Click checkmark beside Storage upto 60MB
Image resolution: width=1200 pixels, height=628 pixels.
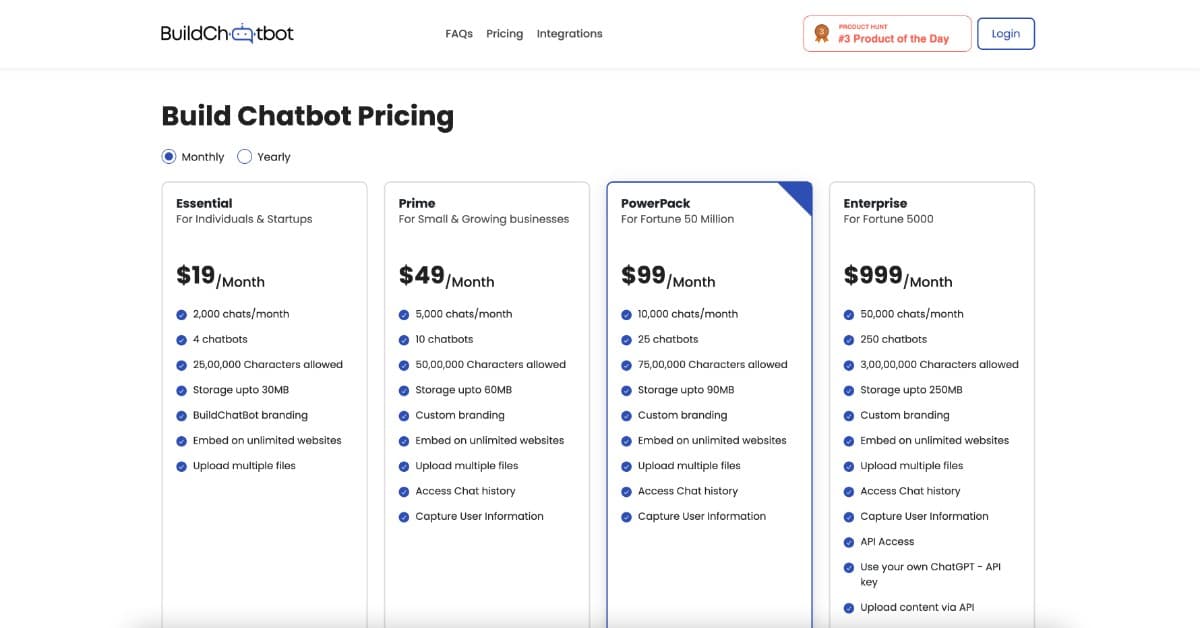point(404,390)
